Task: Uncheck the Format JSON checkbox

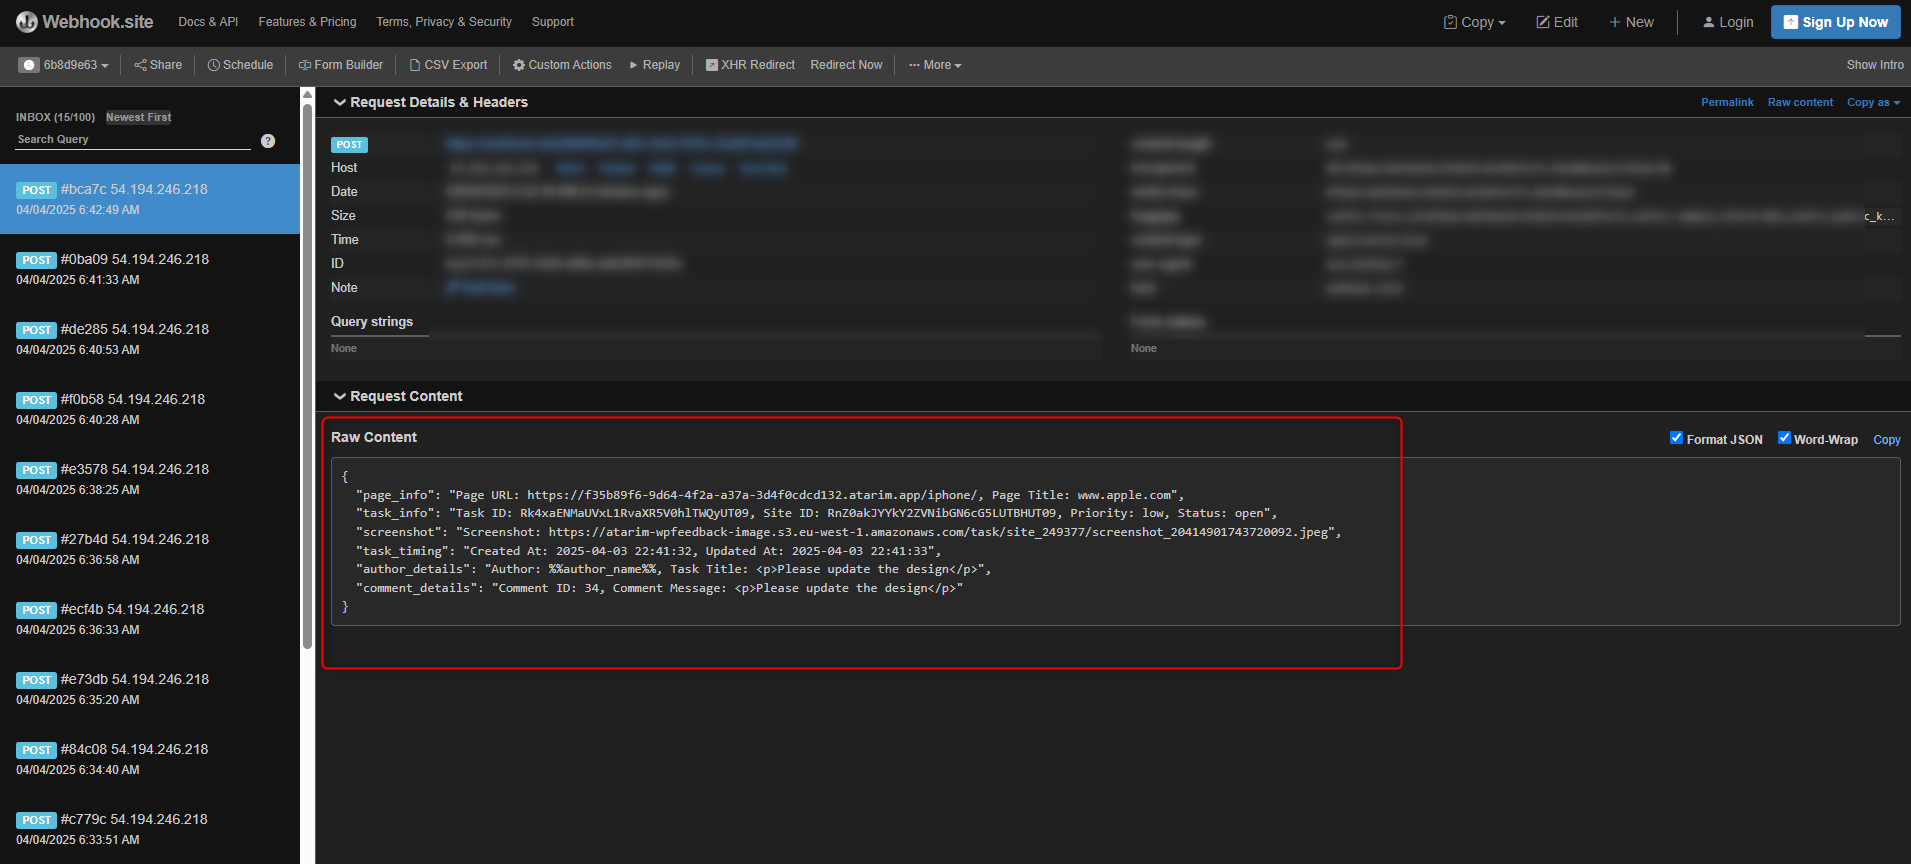Action: (x=1676, y=438)
